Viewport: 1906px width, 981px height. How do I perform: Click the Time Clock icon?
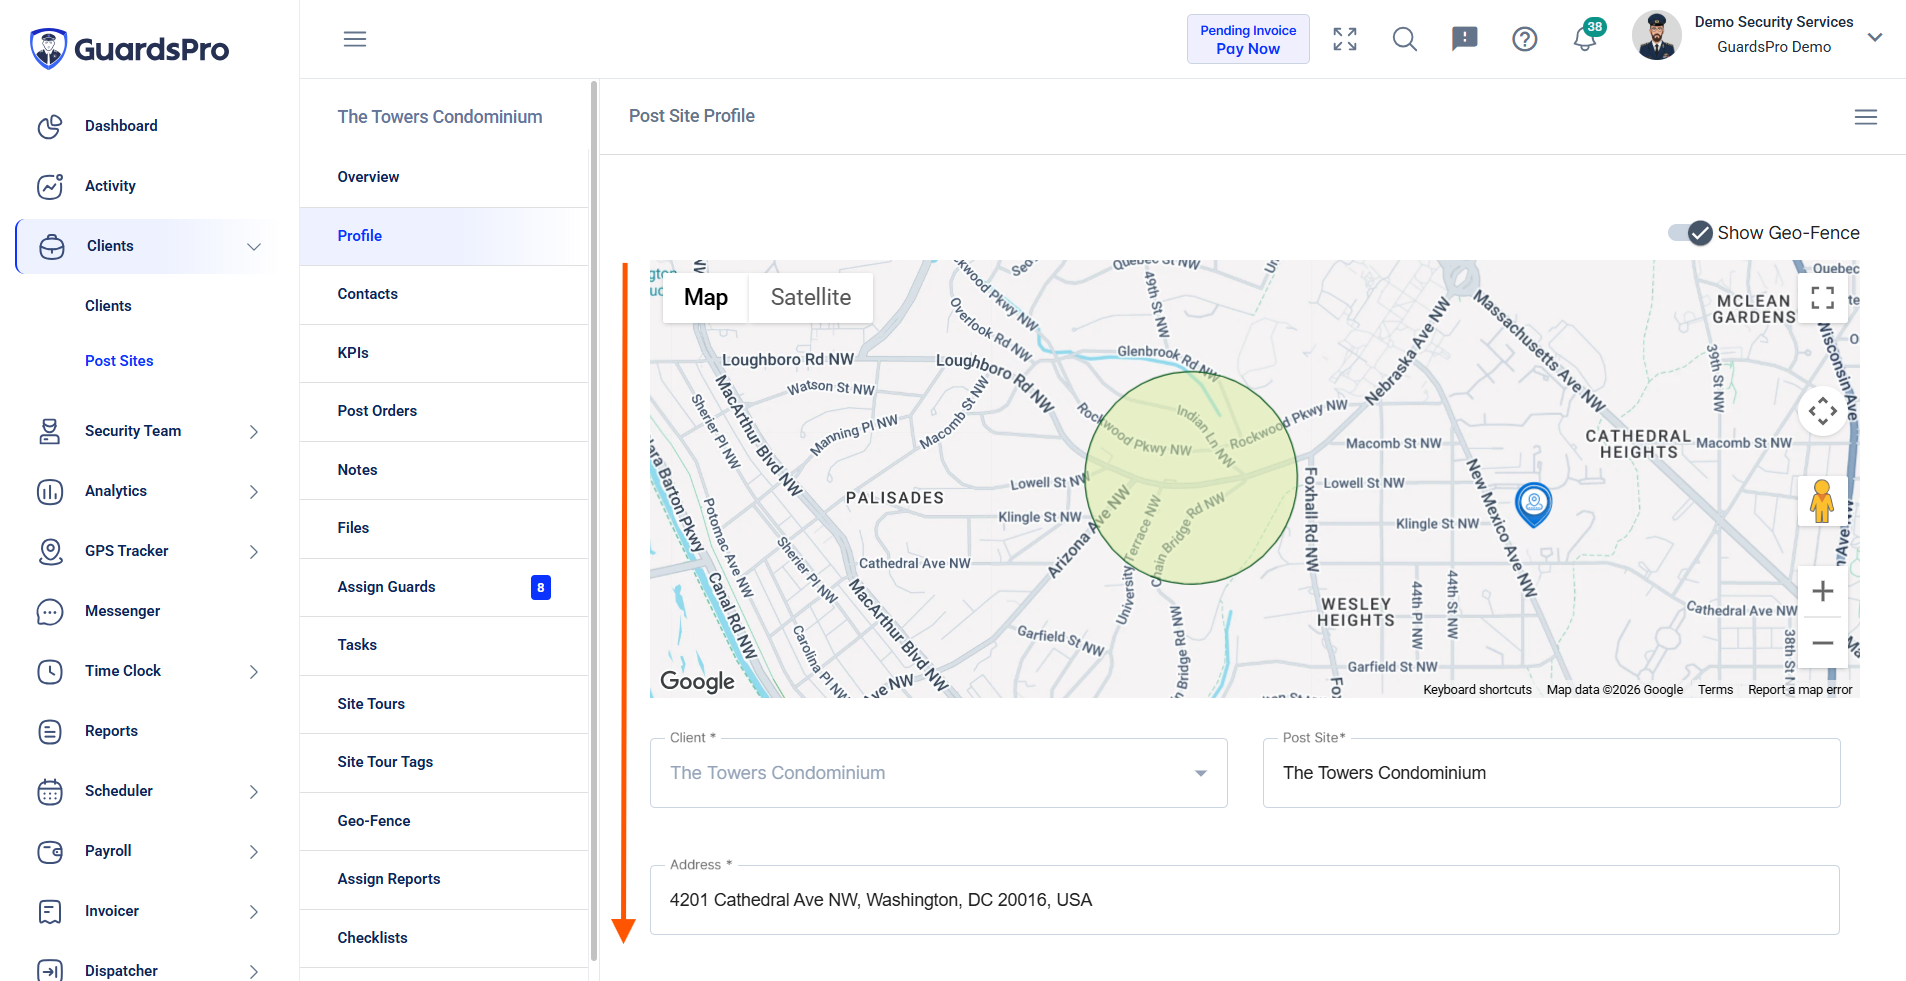[50, 672]
